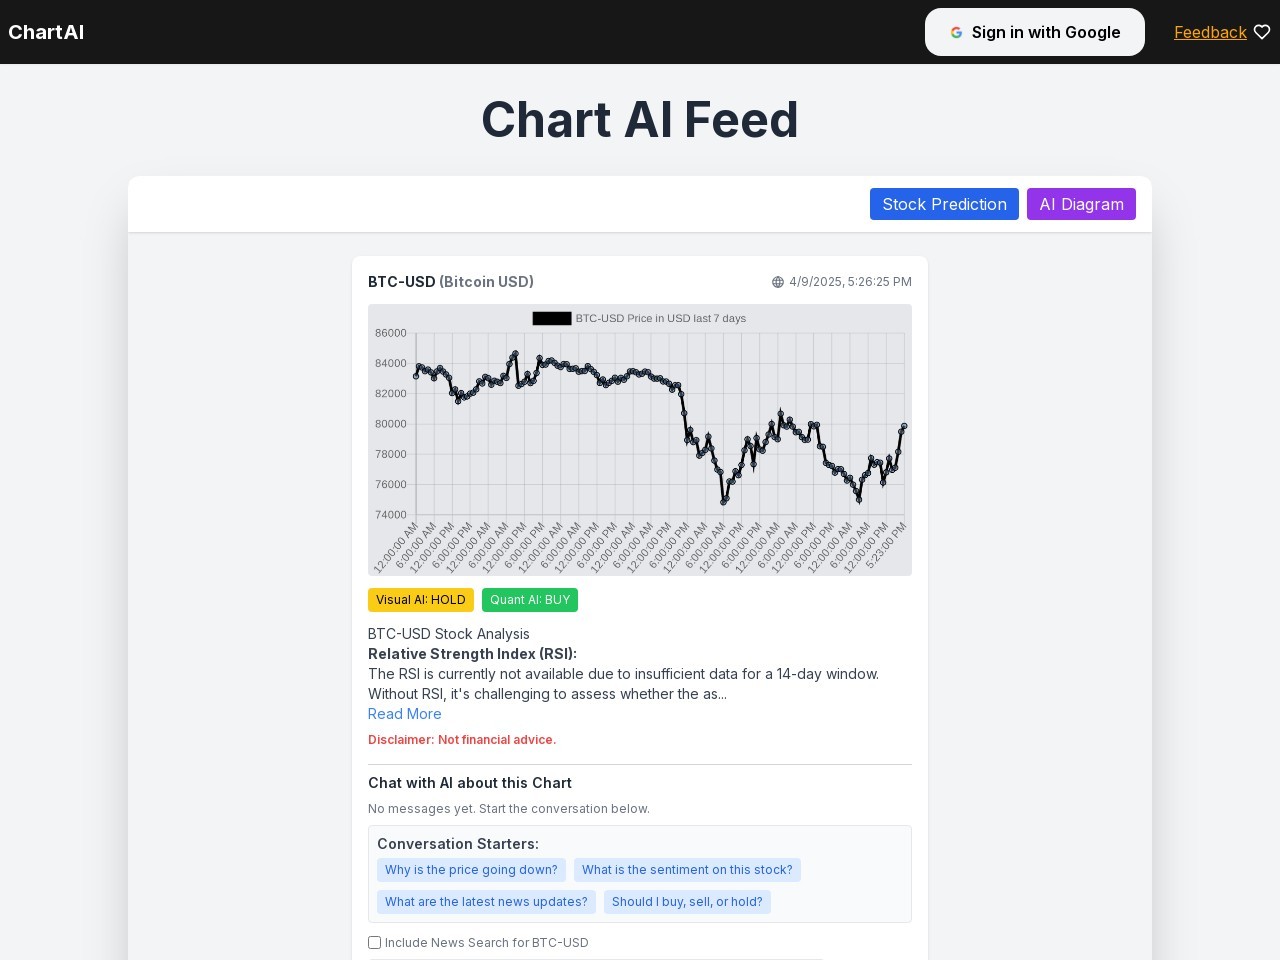Click the ChartAI logo
The height and width of the screenshot is (960, 1280).
pos(46,32)
